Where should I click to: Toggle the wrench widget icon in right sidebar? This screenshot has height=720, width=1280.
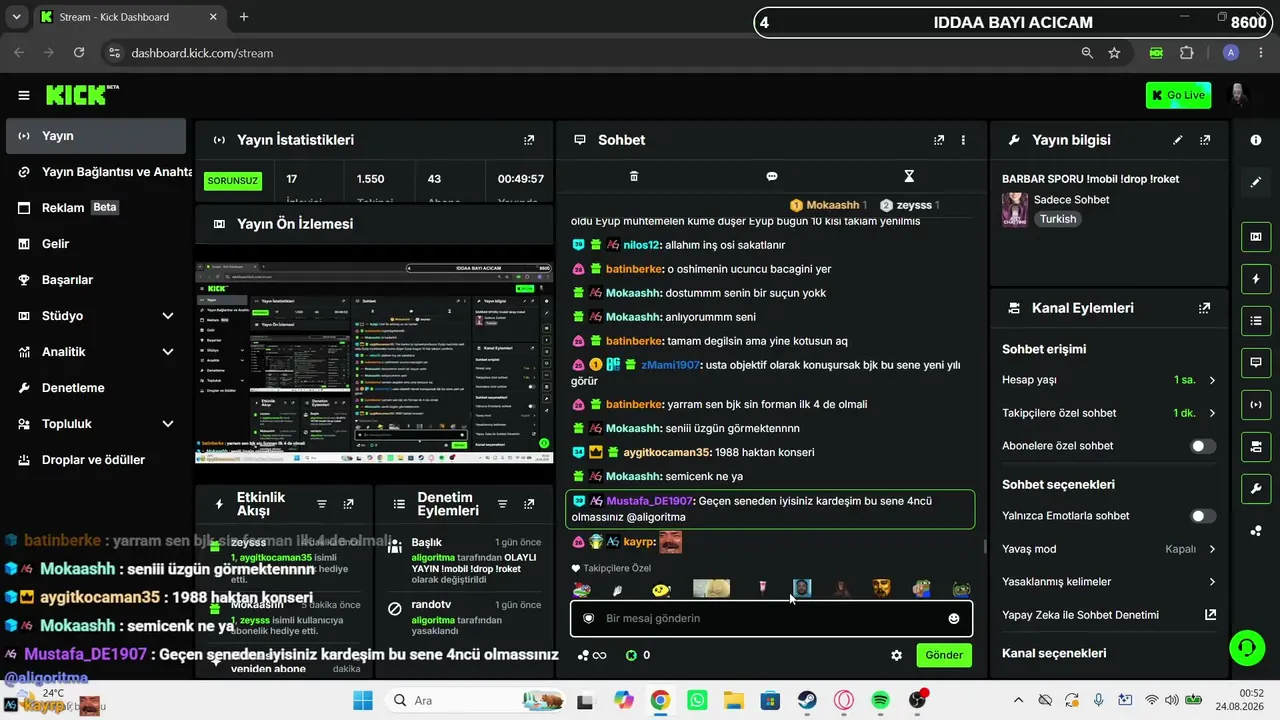coord(1256,488)
